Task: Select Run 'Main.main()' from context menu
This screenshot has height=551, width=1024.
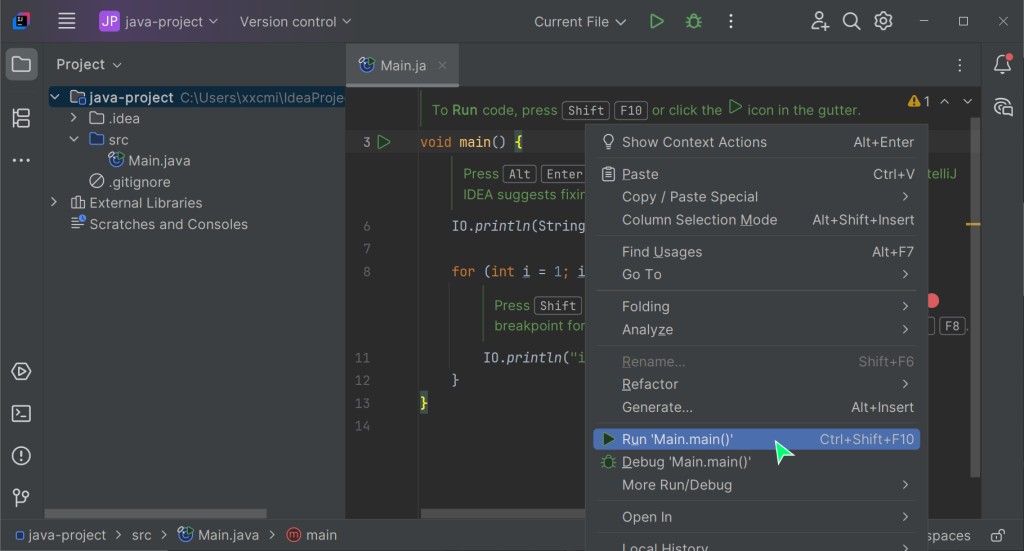Action: pos(677,439)
